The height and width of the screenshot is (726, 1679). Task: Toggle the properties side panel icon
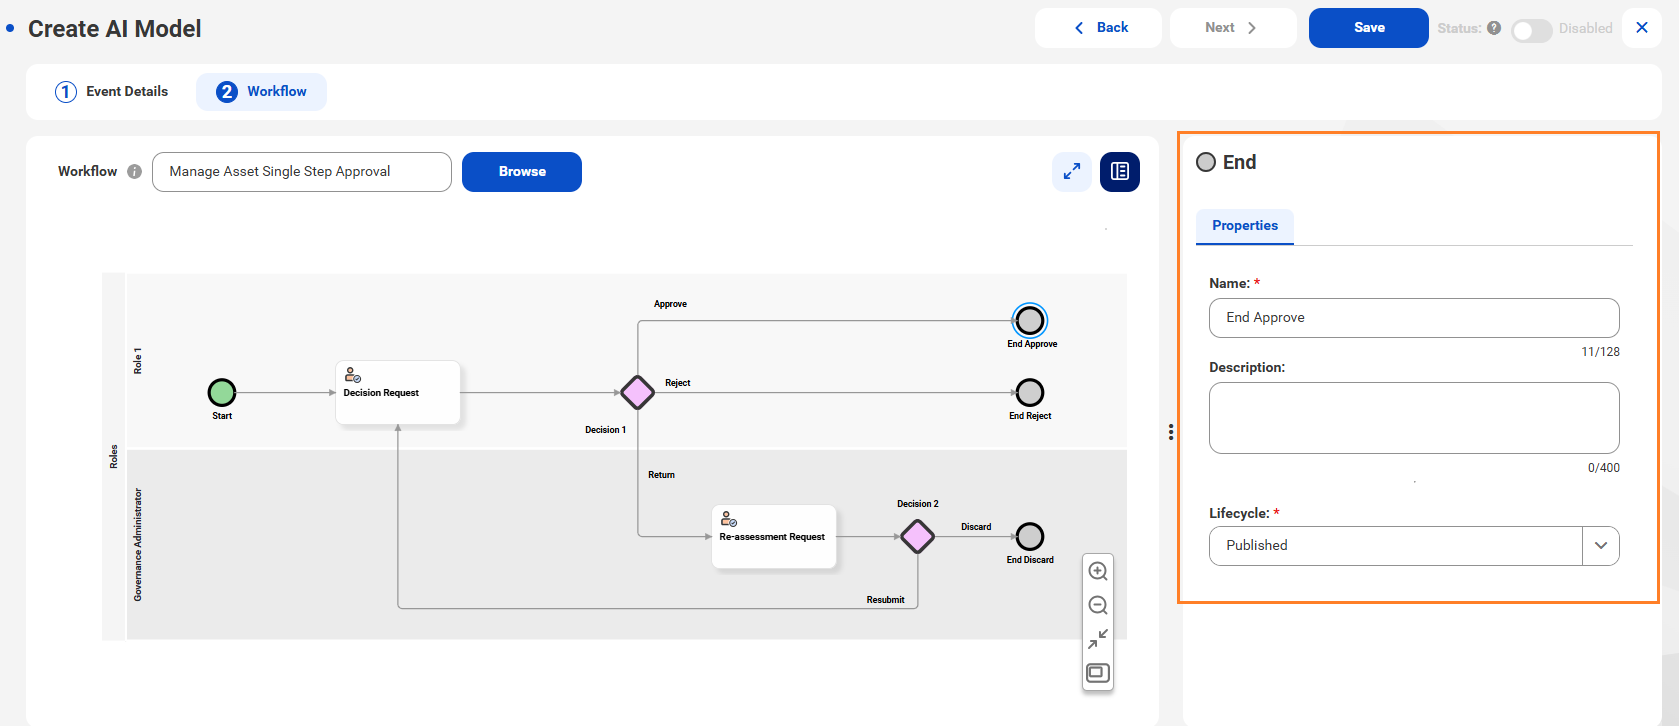click(x=1120, y=172)
